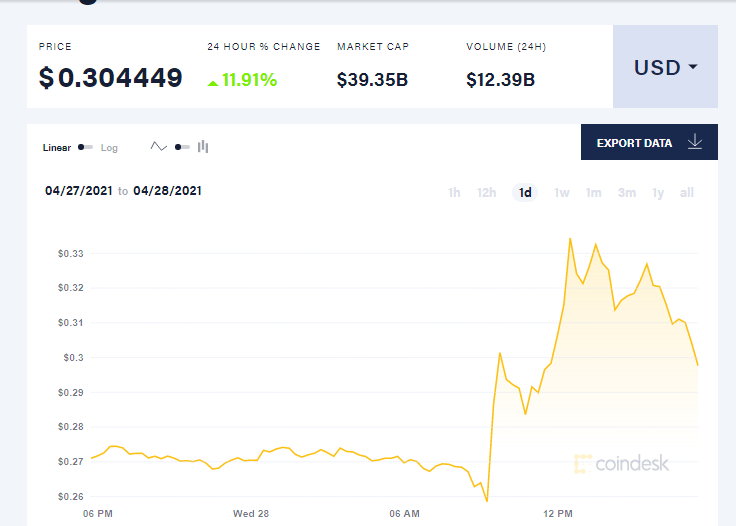Show the 3m time range
This screenshot has width=736, height=526.
tap(626, 192)
